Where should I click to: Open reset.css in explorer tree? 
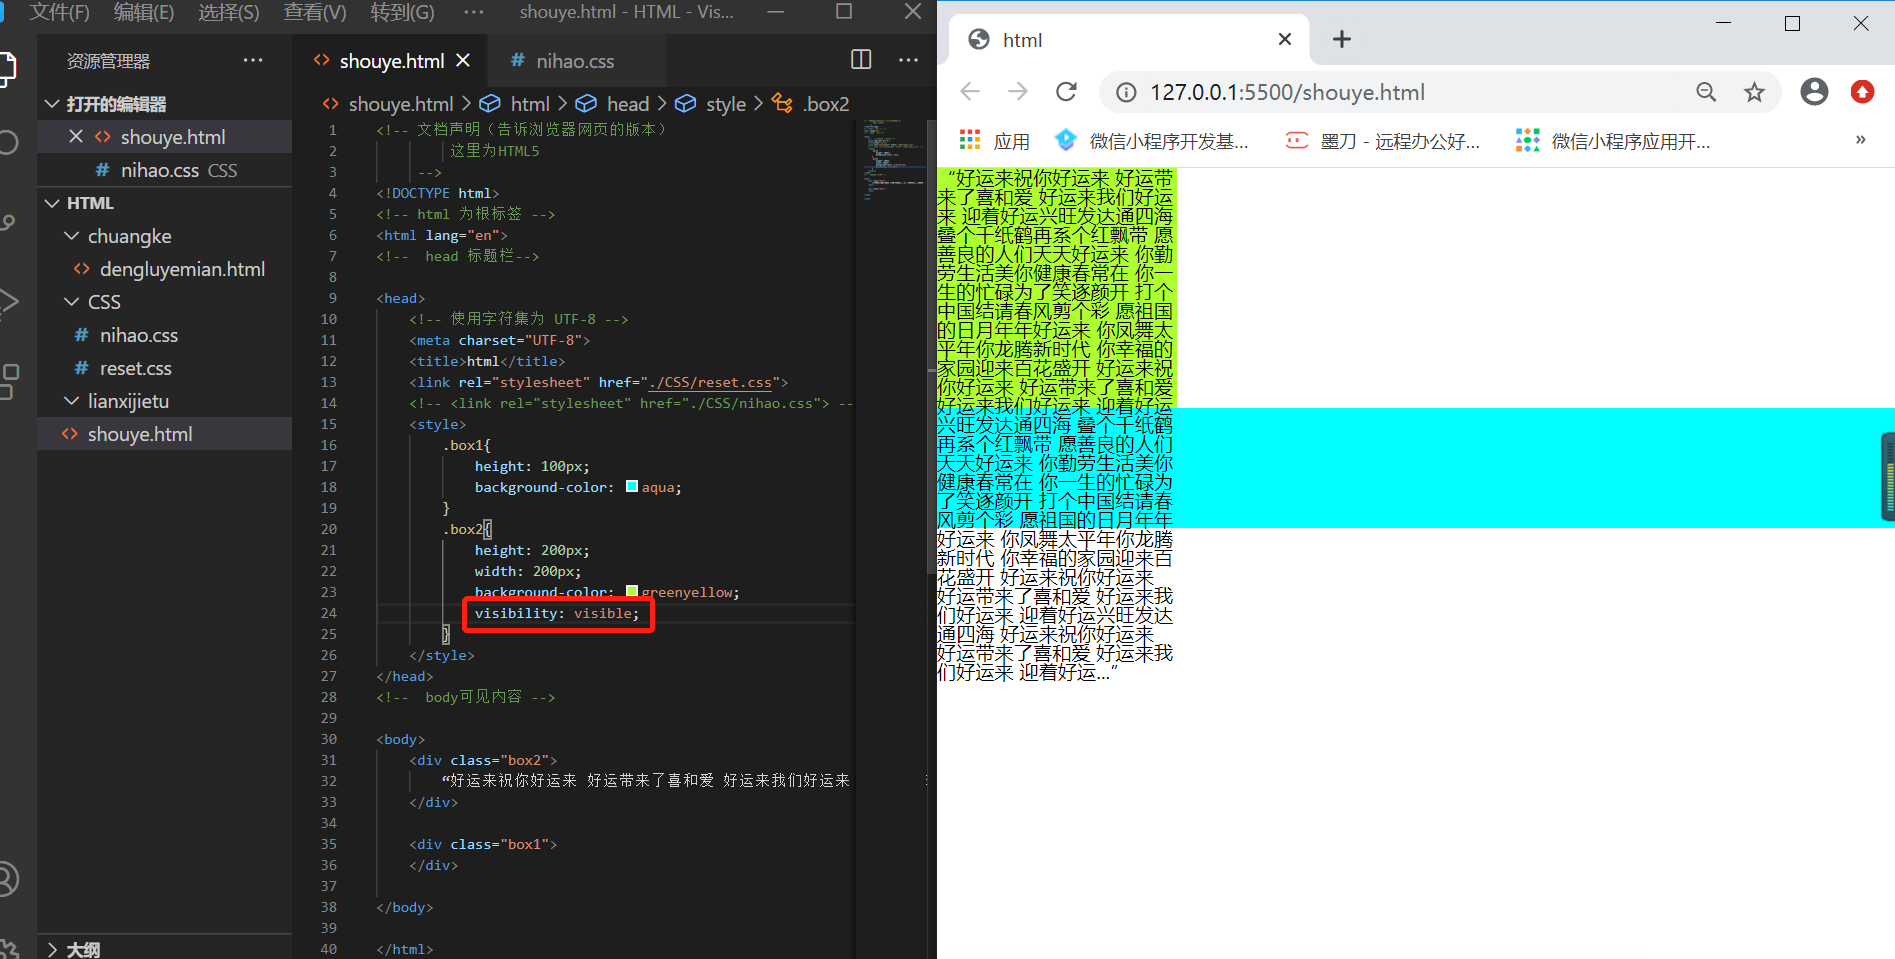pyautogui.click(x=164, y=368)
